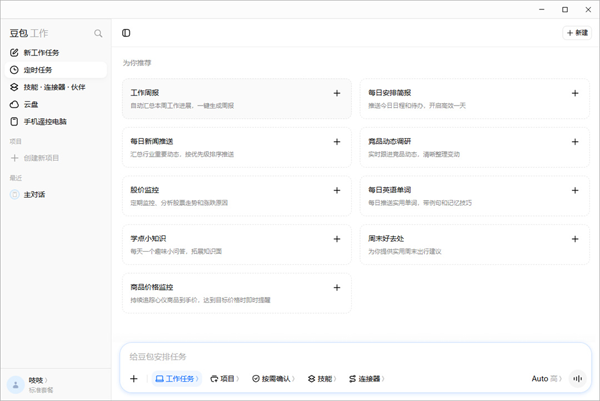Select the 学点小知识 card title
The image size is (600, 401).
148,238
